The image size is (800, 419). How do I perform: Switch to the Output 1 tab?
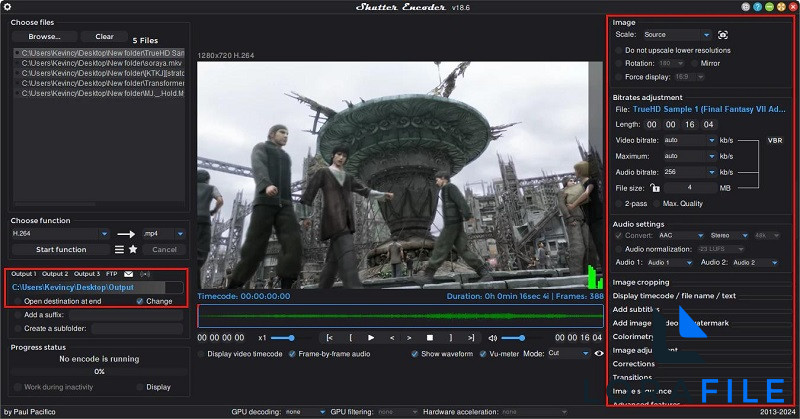tap(23, 274)
